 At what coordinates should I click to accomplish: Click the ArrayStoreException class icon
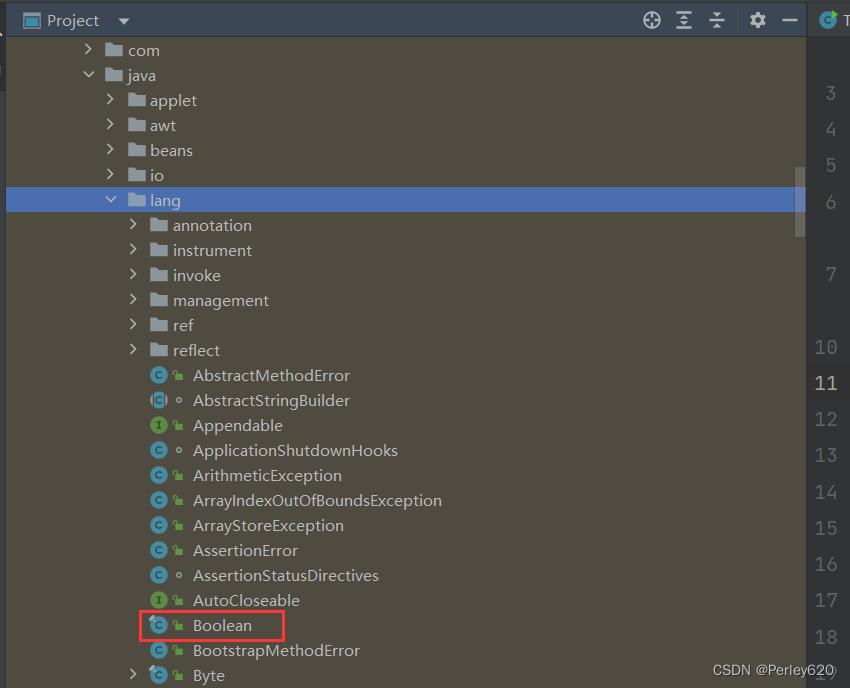click(158, 525)
